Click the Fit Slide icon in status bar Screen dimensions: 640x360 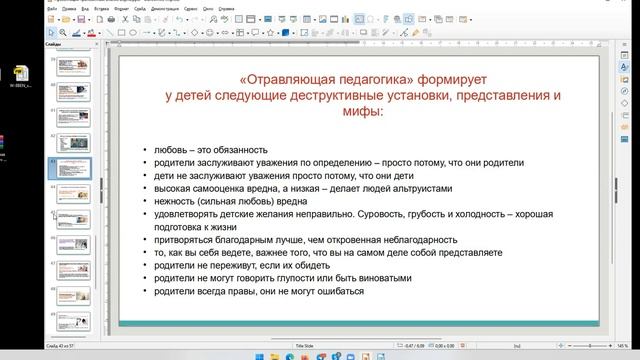(x=561, y=346)
